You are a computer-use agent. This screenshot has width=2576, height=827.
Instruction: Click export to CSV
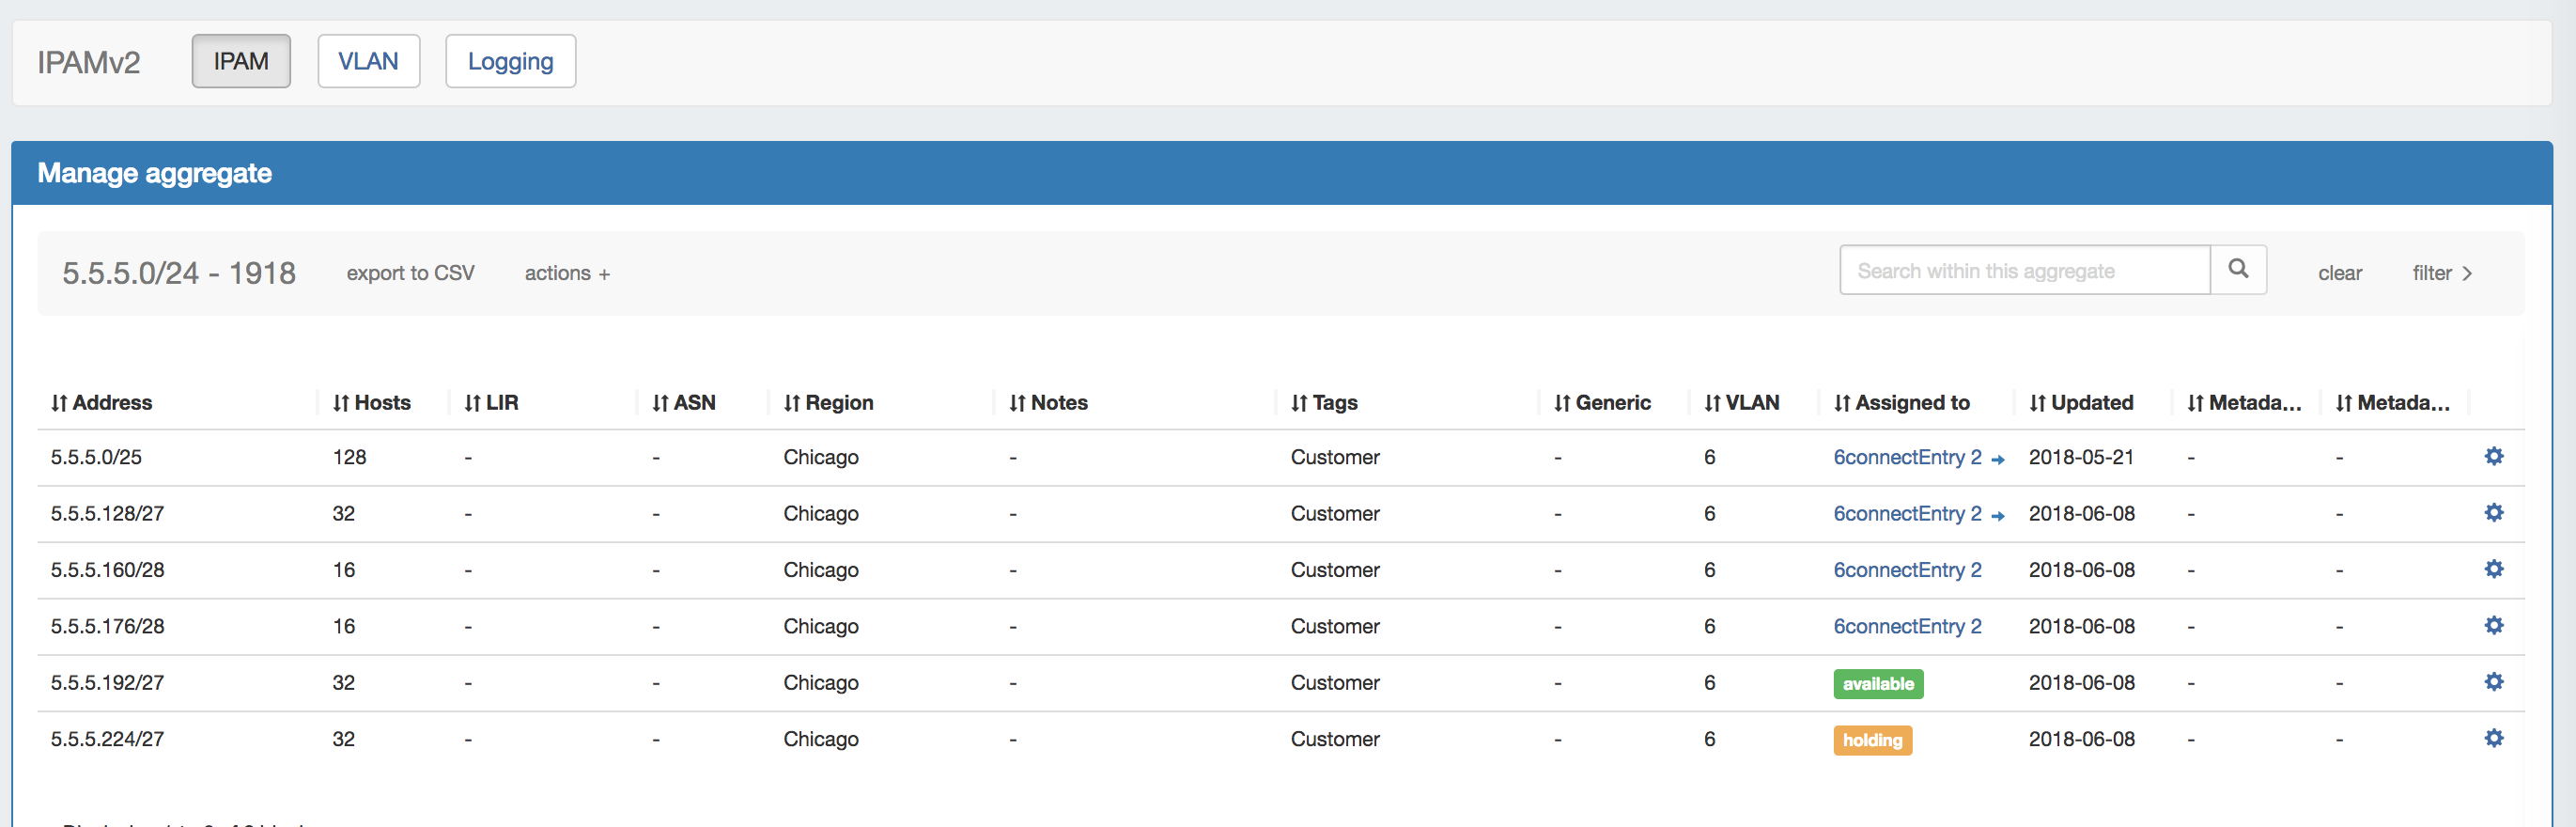pos(410,273)
